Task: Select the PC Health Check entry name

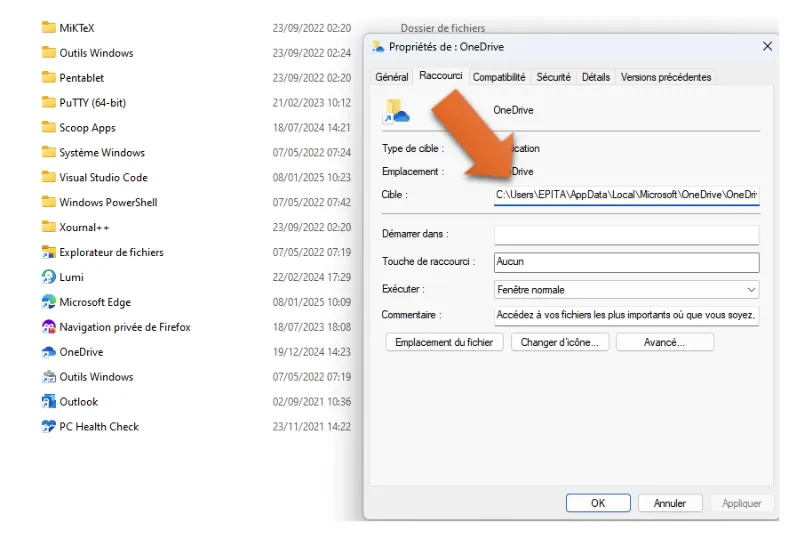Action: coord(99,427)
